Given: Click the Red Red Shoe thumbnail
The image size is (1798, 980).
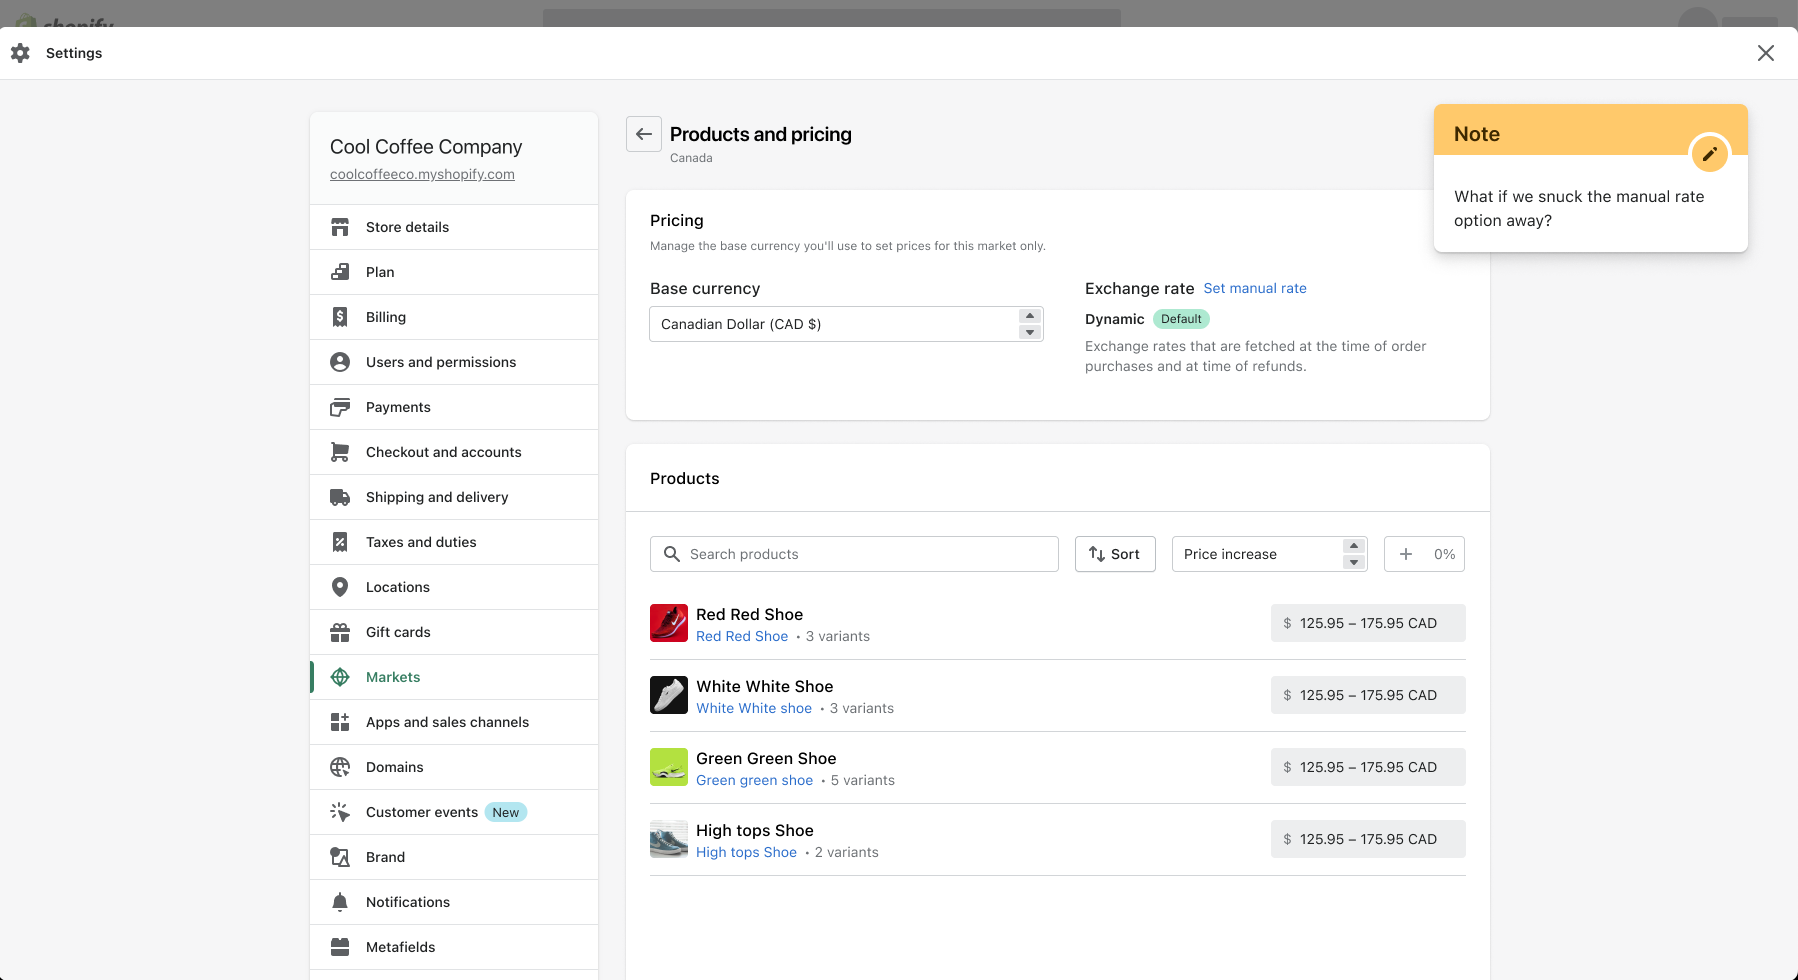Looking at the screenshot, I should [x=669, y=623].
